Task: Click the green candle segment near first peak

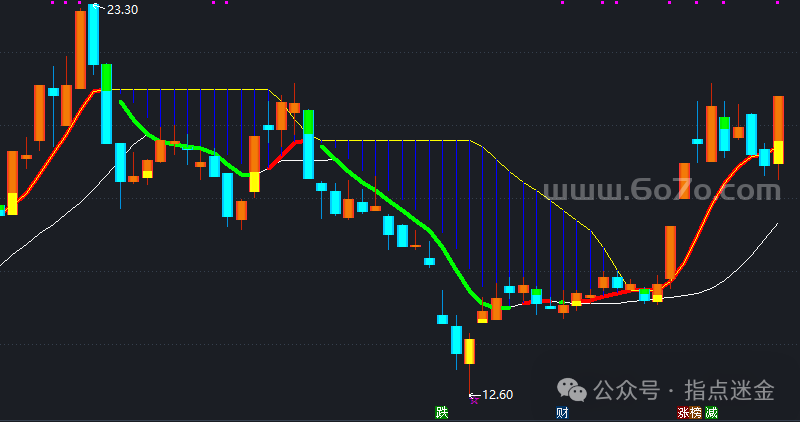Action: [x=106, y=78]
